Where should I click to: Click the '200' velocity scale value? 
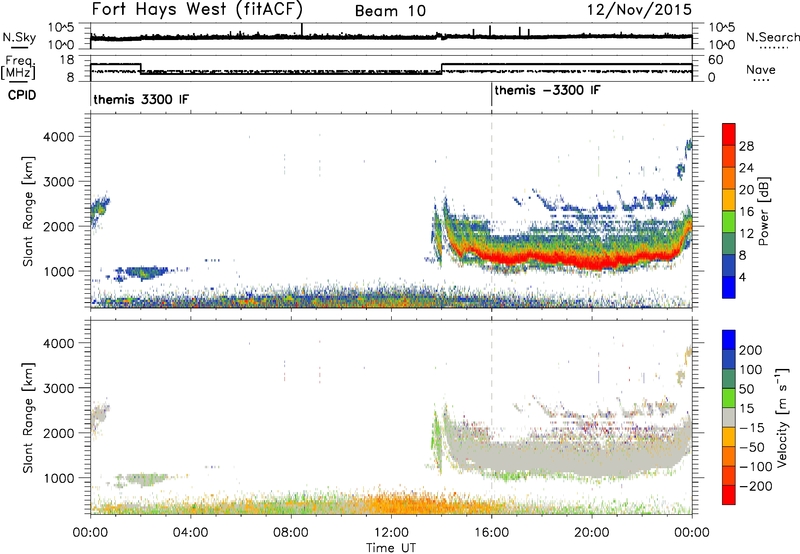751,350
